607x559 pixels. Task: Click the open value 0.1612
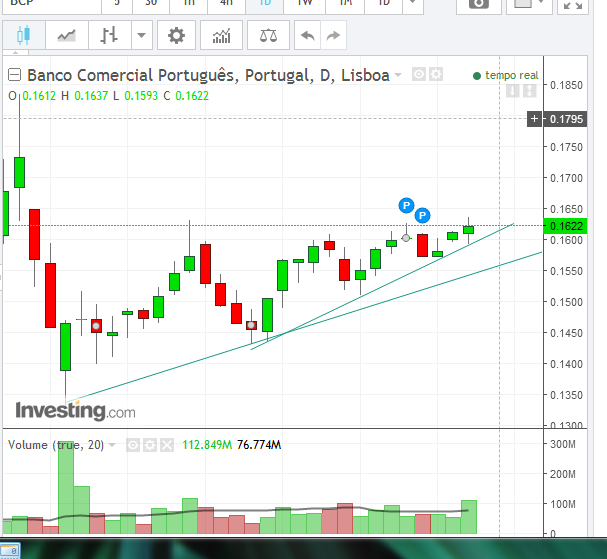pyautogui.click(x=39, y=96)
